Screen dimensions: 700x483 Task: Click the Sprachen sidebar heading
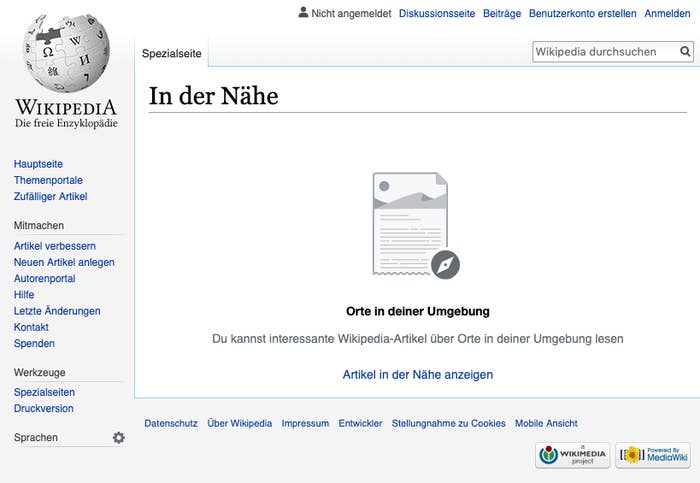click(36, 437)
